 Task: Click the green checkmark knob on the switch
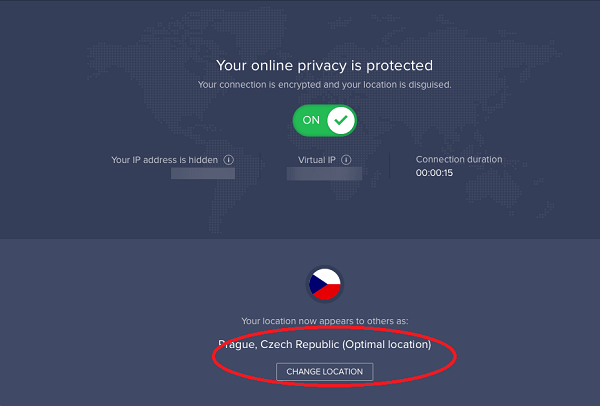[342, 121]
